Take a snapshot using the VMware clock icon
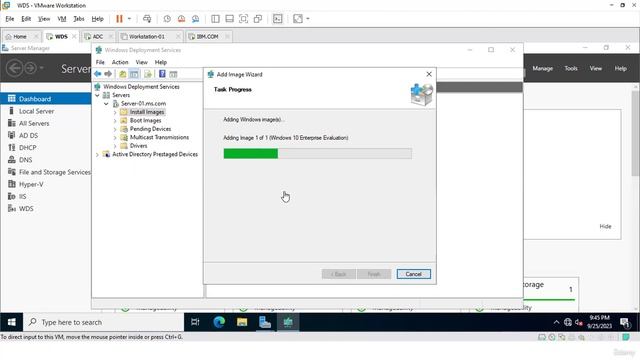This screenshot has height=360, width=640. coord(167,19)
